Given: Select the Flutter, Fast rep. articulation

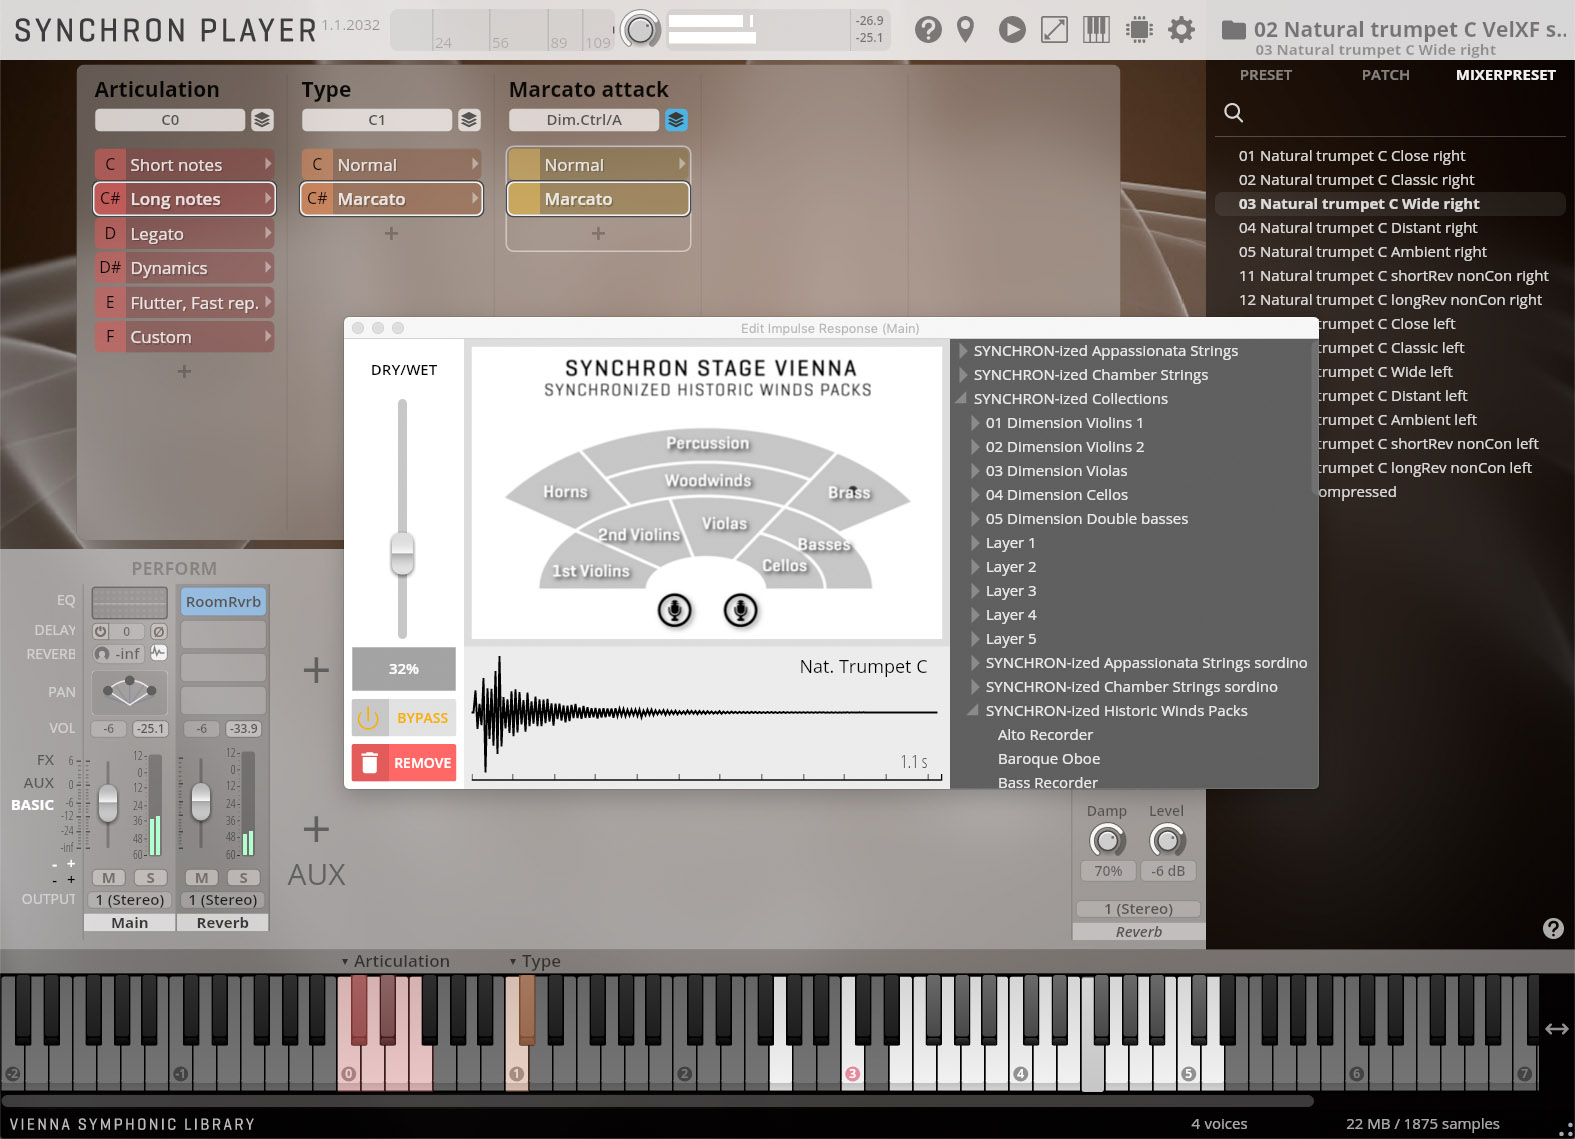Looking at the screenshot, I should coord(184,303).
